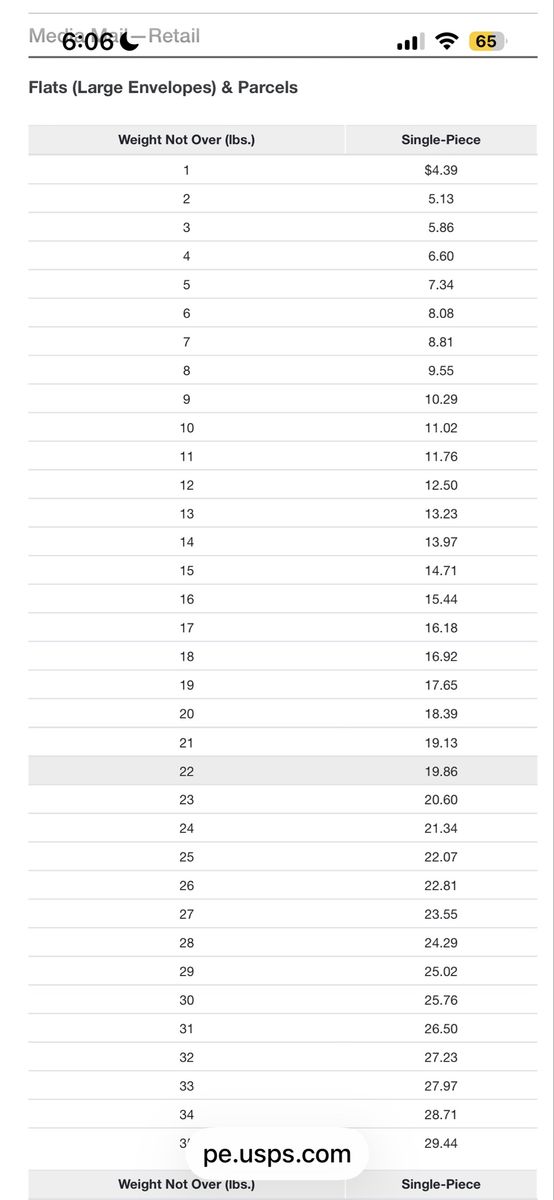This screenshot has height=1200, width=554.
Task: Select the 15 lb weight row
Action: click(282, 571)
